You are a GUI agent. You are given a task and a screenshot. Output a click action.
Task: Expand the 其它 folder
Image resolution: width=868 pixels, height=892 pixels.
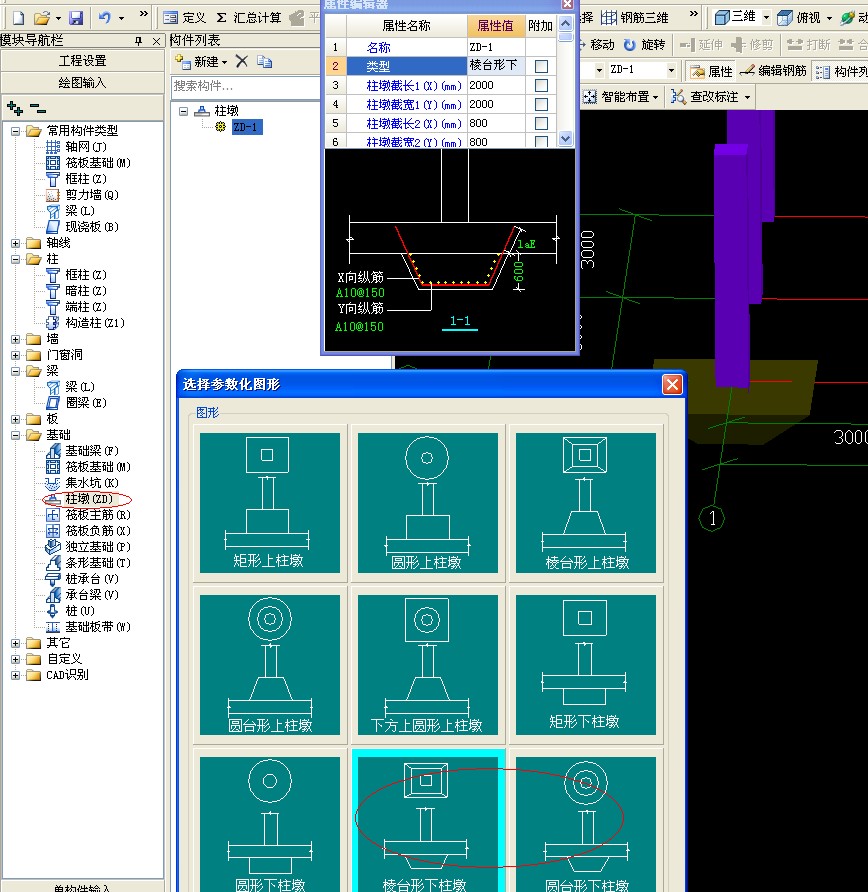16,643
